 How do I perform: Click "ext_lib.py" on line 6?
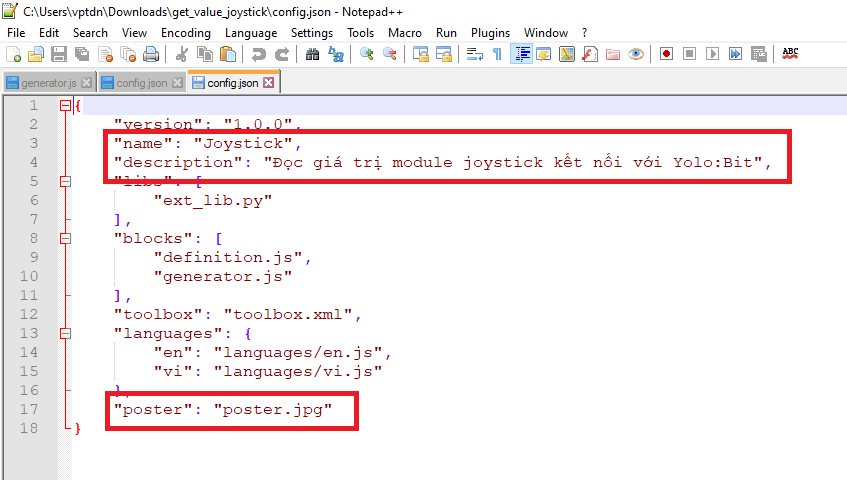213,201
